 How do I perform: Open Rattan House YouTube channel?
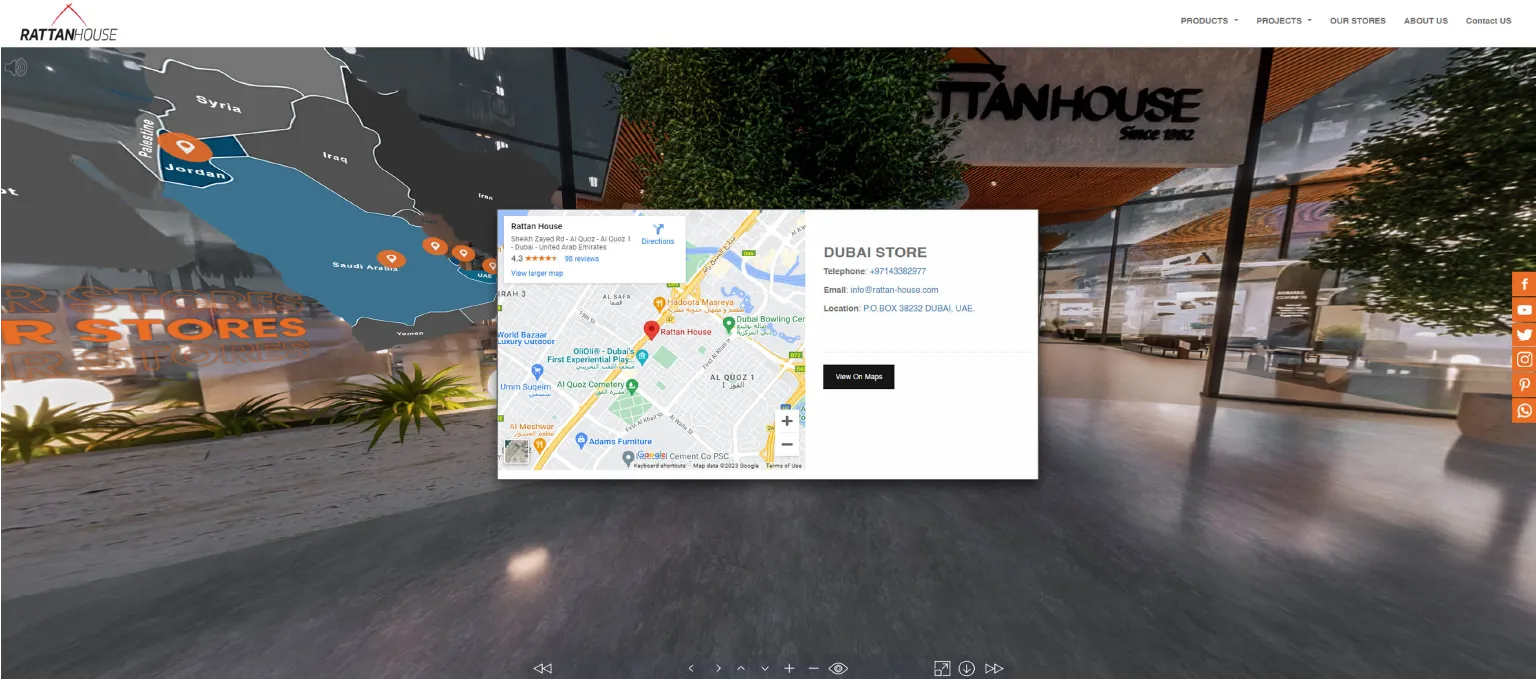pos(1524,310)
